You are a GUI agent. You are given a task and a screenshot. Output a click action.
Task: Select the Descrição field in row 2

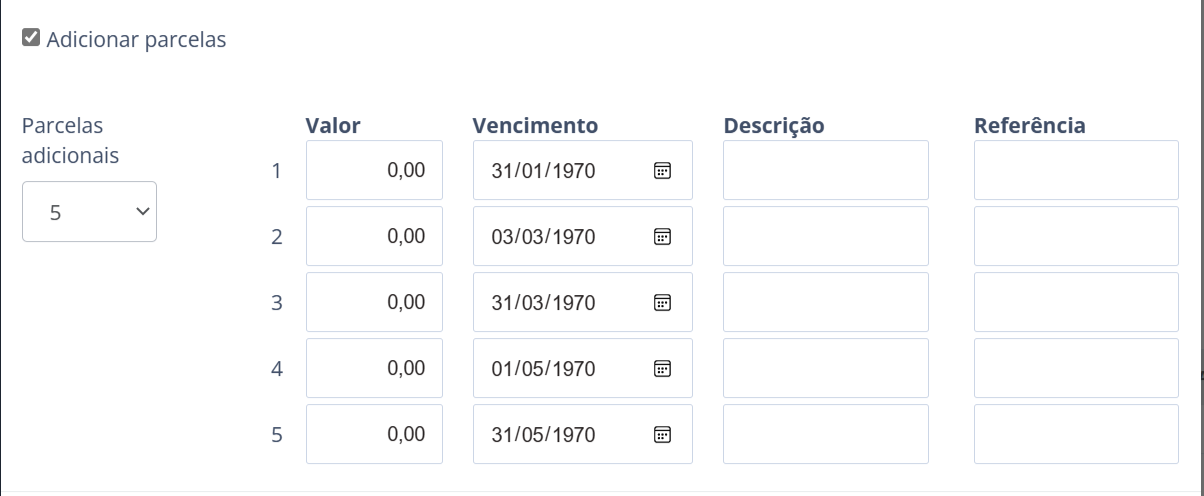tap(825, 236)
